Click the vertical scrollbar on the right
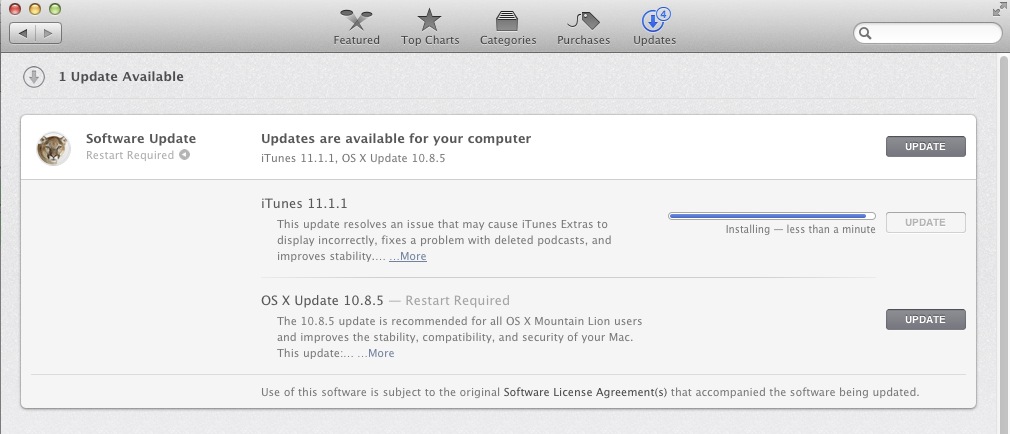Screen dimensions: 1010x434 [1004, 245]
